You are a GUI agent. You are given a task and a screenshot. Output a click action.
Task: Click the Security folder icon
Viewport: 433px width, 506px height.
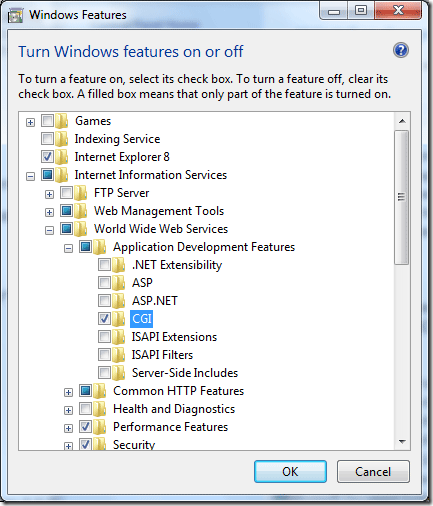100,444
